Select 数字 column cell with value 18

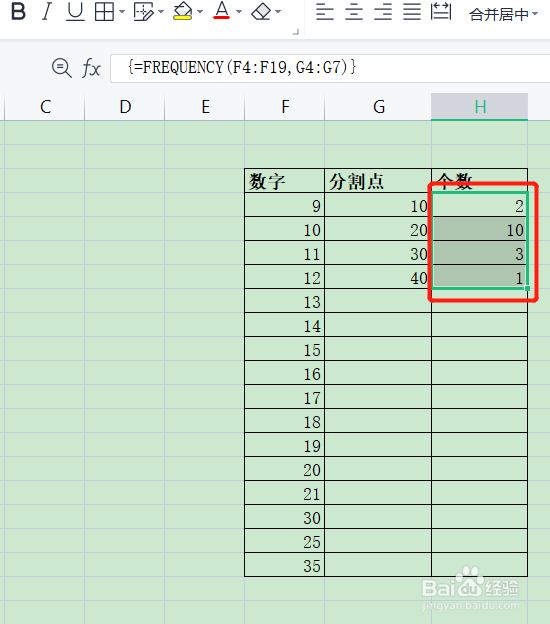point(285,421)
